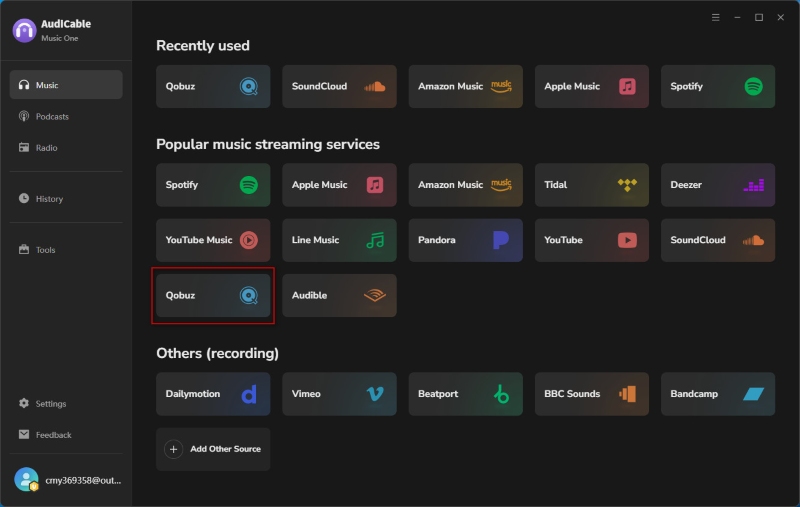Open SoundCloud in Recently used
Image resolution: width=800 pixels, height=507 pixels.
point(339,86)
